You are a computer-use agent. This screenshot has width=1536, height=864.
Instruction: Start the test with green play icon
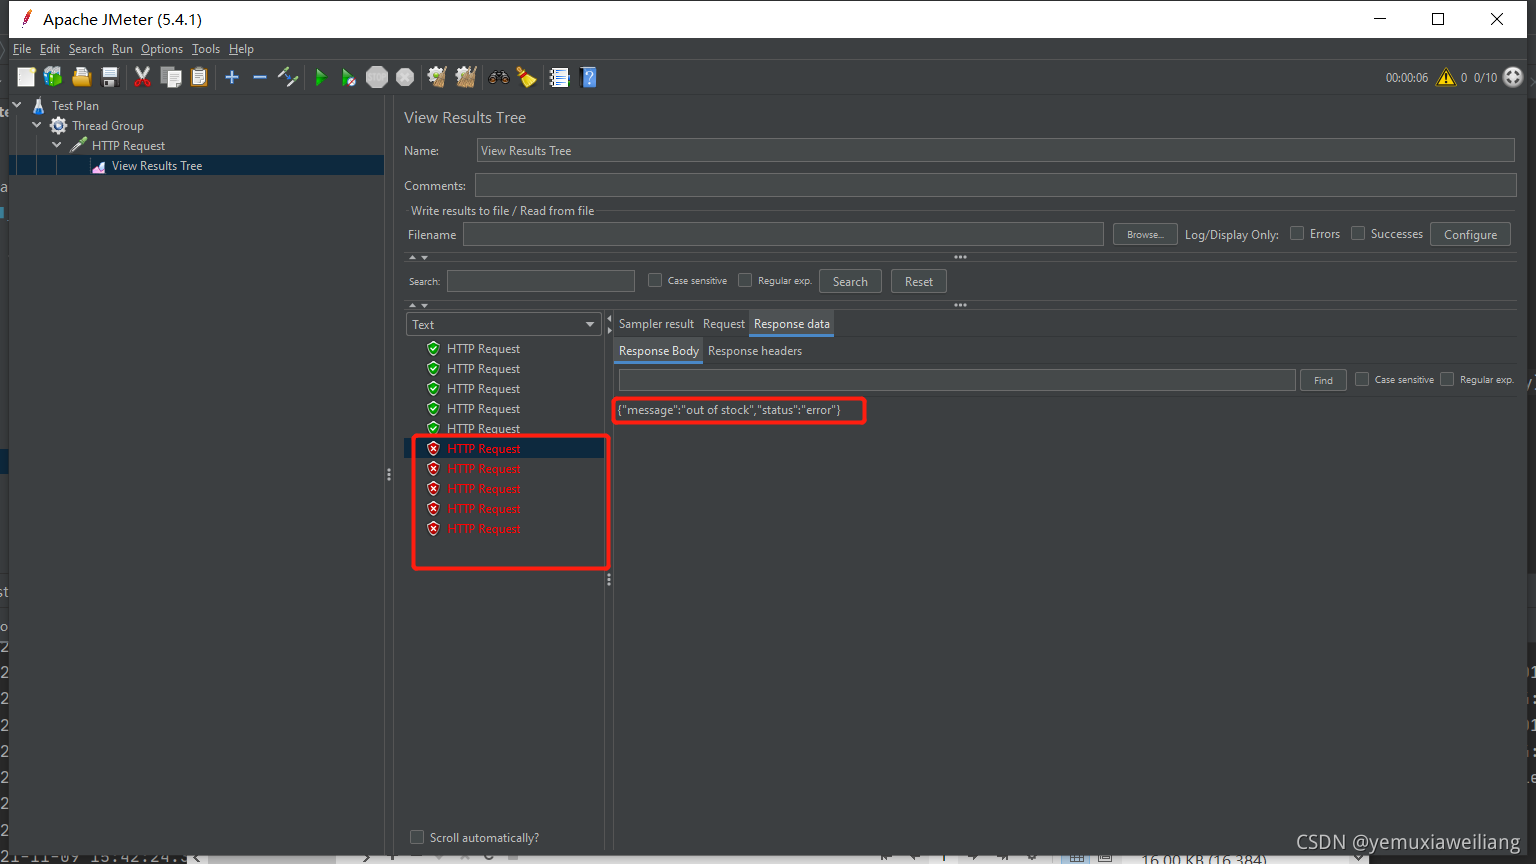320,77
